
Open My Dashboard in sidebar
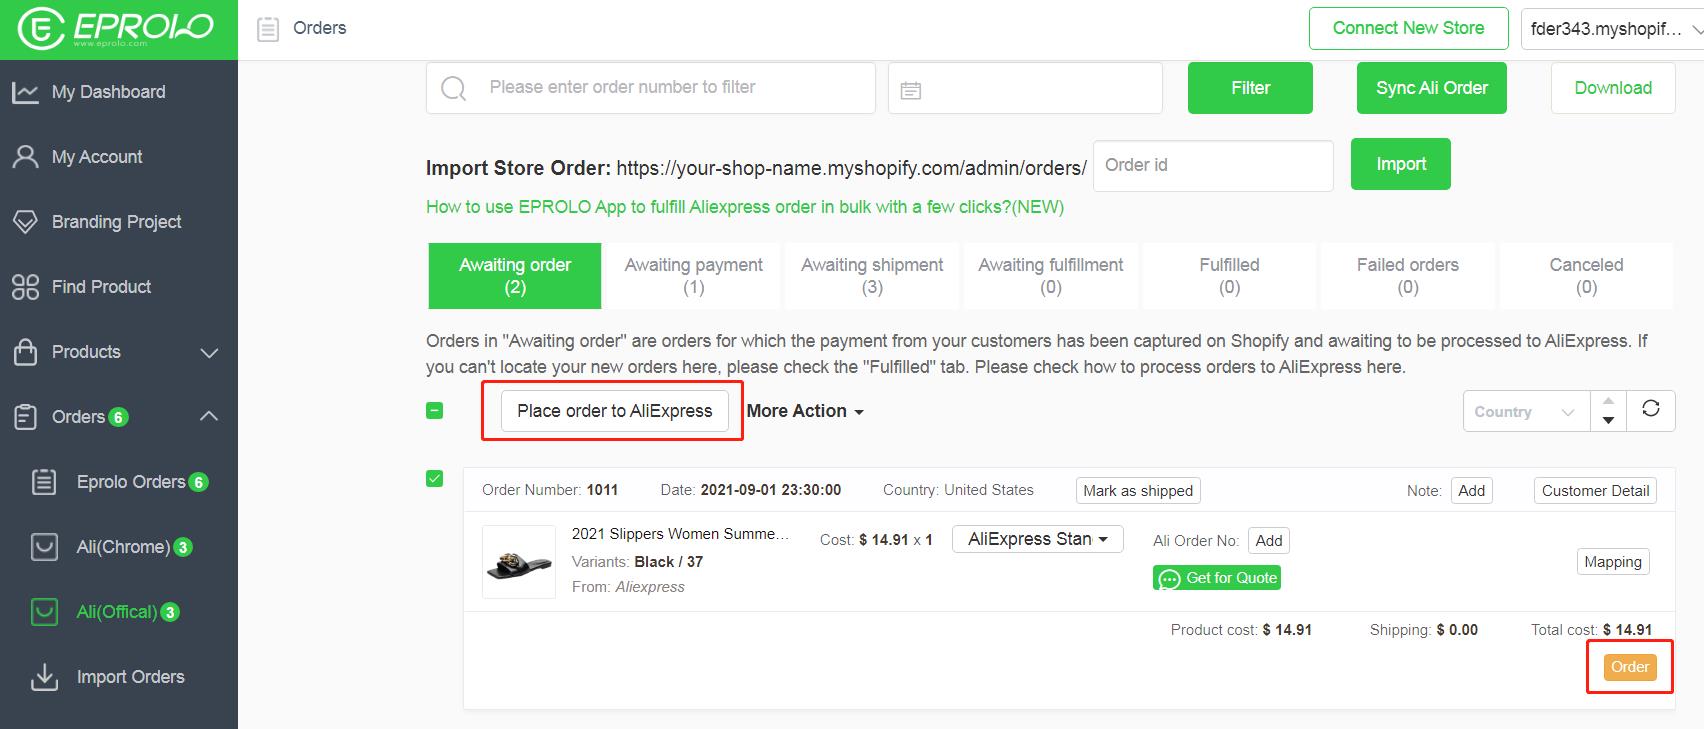pos(109,92)
